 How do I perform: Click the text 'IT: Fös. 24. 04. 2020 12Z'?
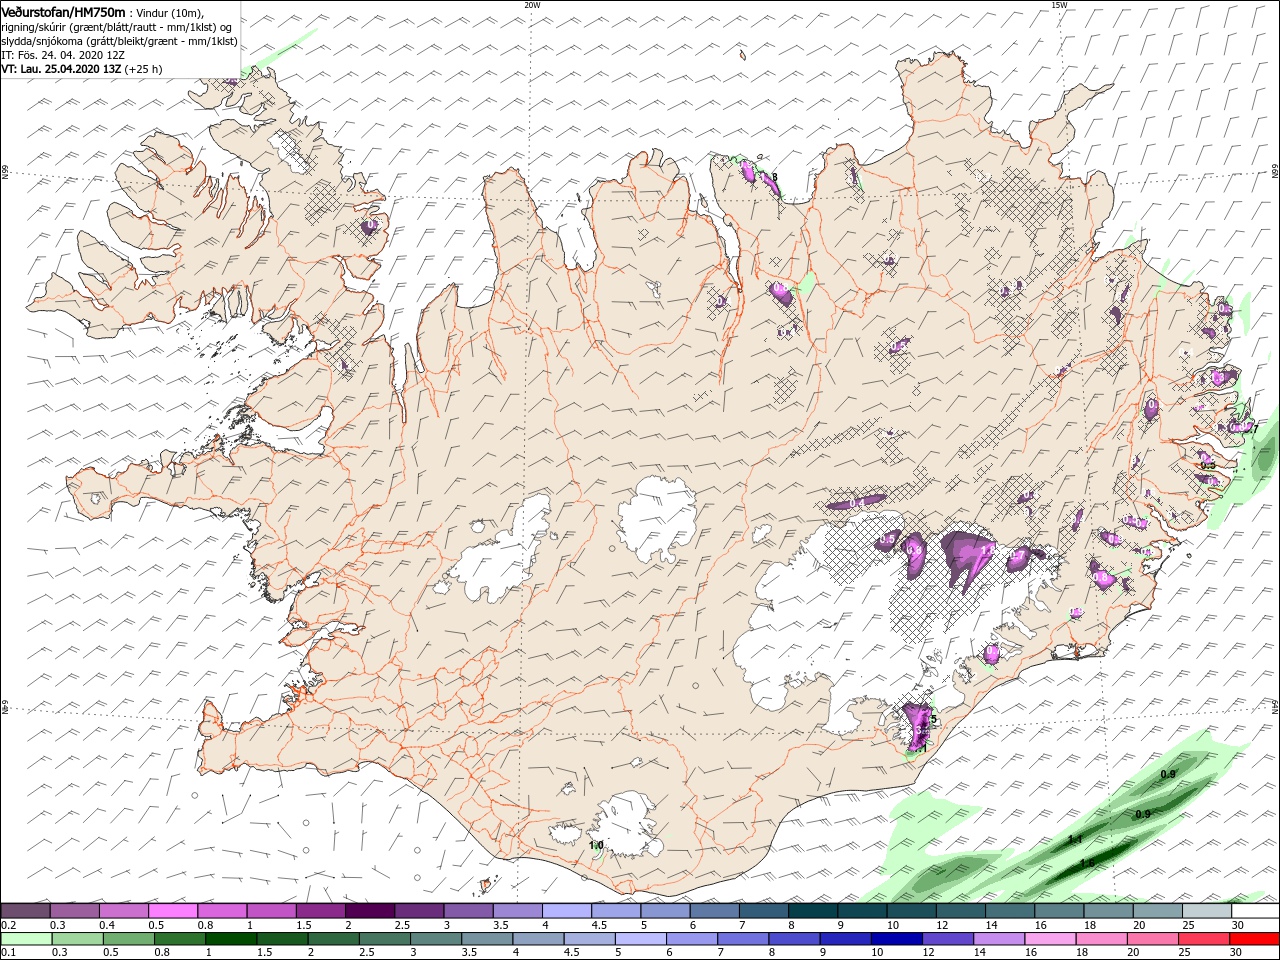point(63,55)
